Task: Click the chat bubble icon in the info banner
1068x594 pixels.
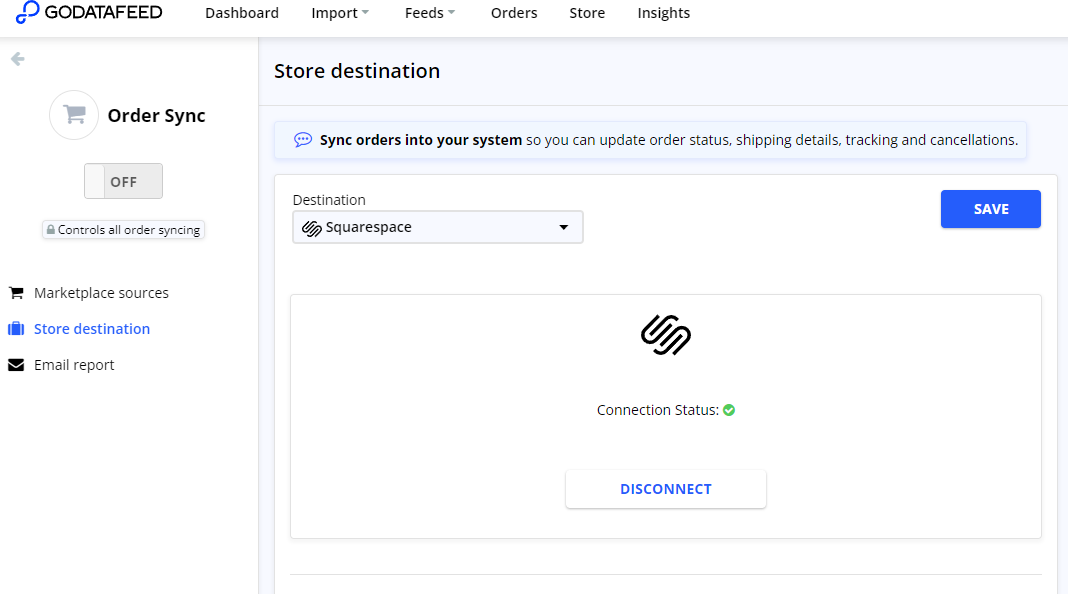Action: pyautogui.click(x=302, y=140)
